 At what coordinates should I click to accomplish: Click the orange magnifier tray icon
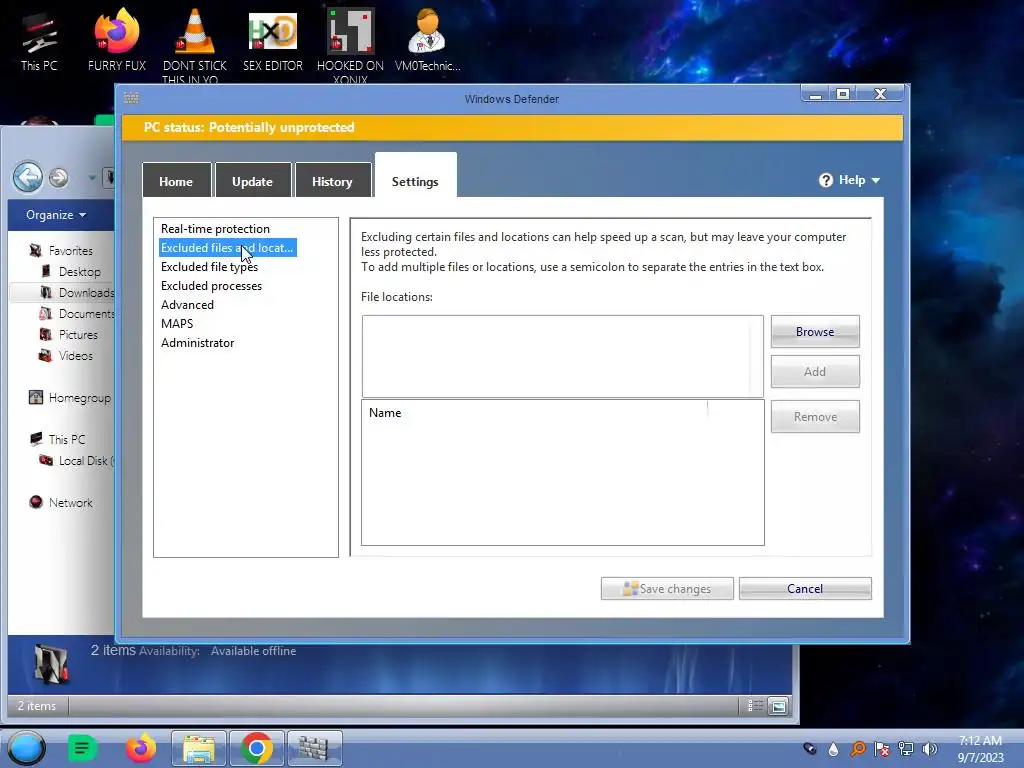[858, 748]
